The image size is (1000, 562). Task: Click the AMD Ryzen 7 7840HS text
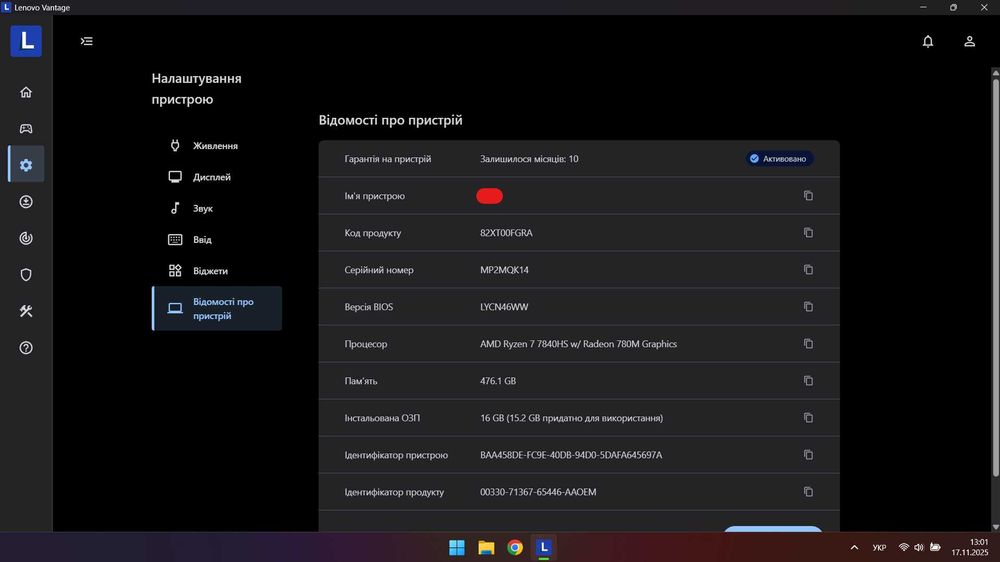578,344
